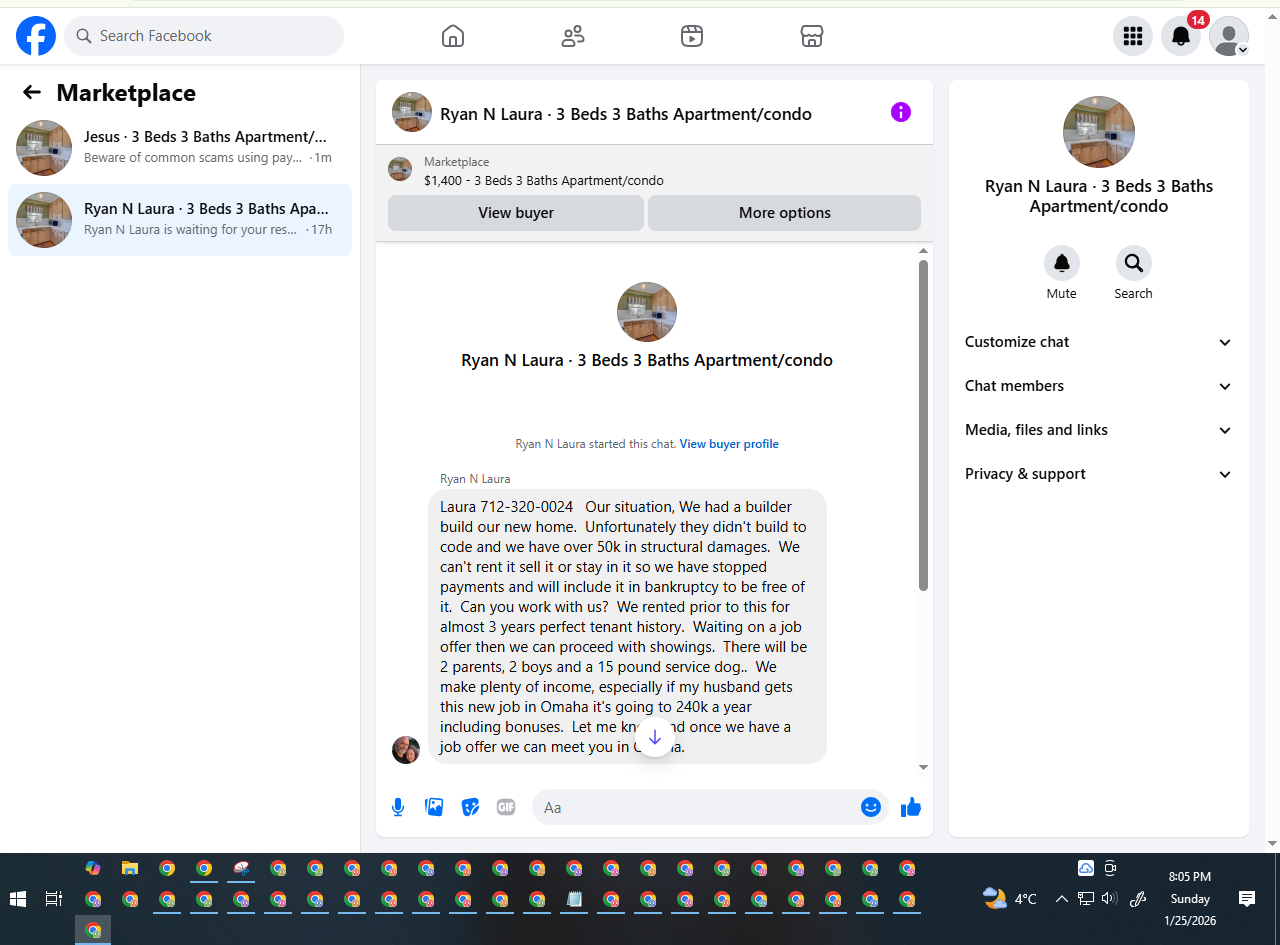1280x945 pixels.
Task: Expand the Privacy & support section
Action: tap(1099, 474)
